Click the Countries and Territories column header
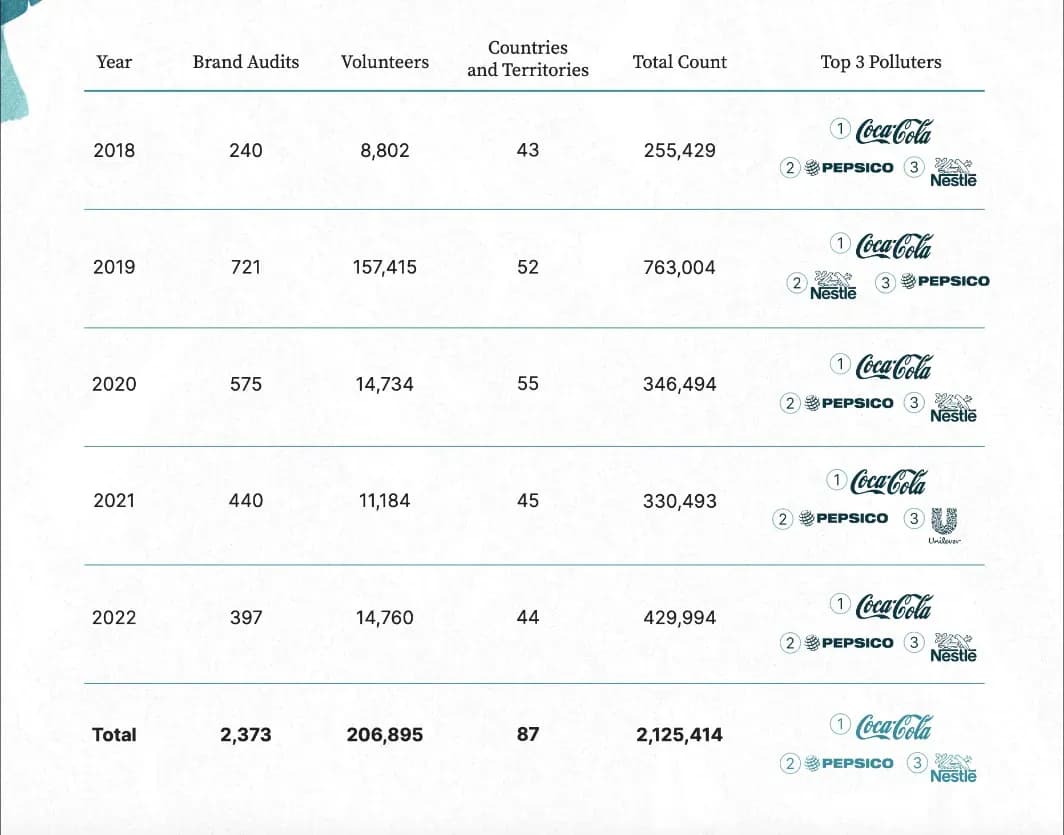This screenshot has width=1064, height=835. pyautogui.click(x=528, y=59)
